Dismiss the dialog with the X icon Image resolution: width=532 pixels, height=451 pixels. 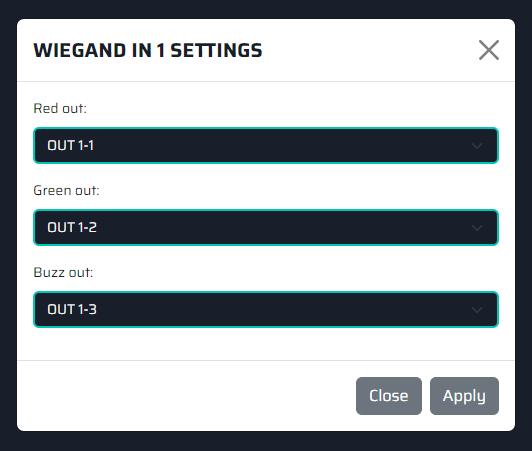[489, 50]
